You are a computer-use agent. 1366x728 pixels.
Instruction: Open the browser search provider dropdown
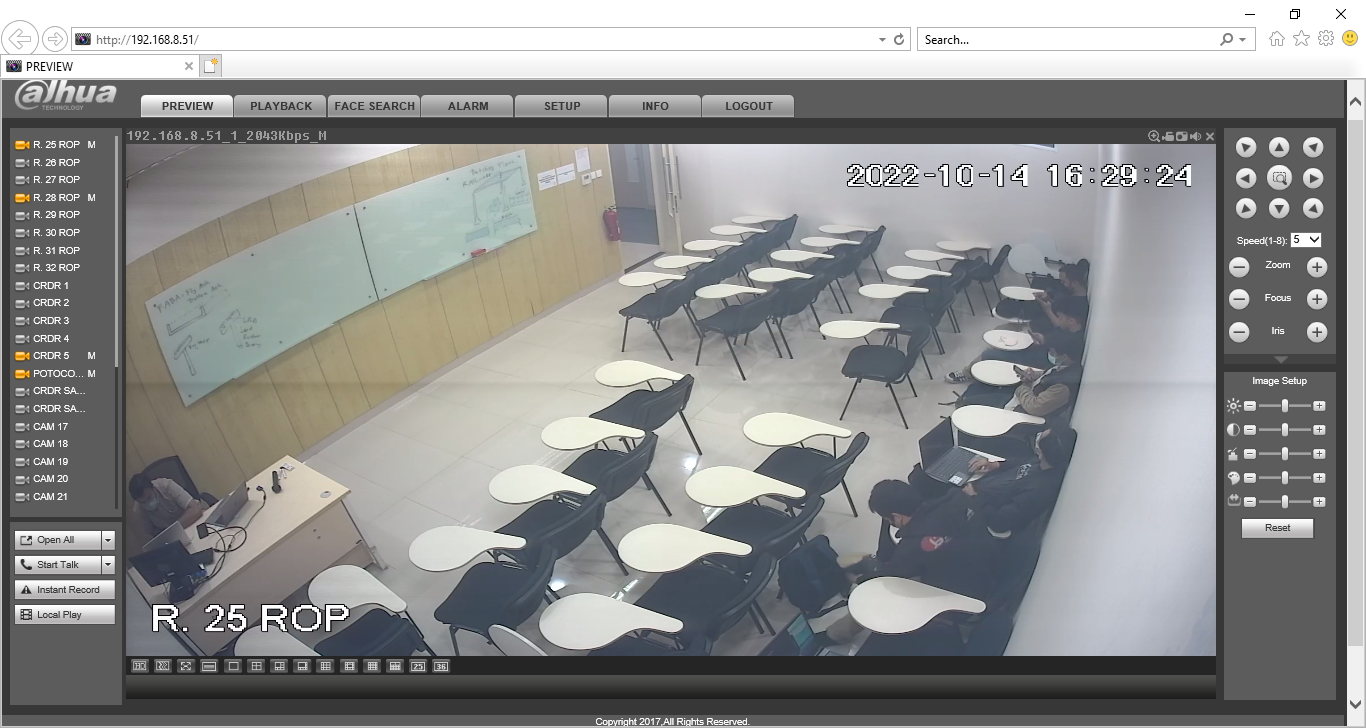coord(1242,40)
